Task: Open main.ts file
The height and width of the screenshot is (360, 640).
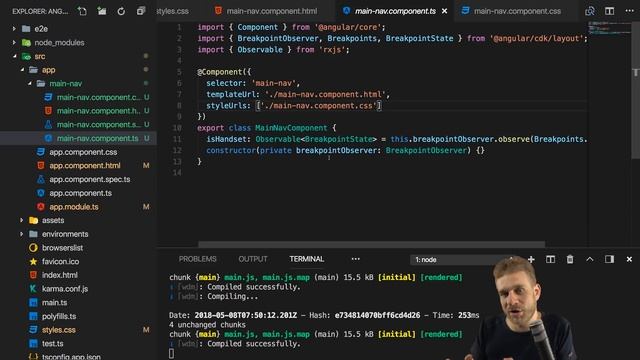Action: click(x=54, y=303)
